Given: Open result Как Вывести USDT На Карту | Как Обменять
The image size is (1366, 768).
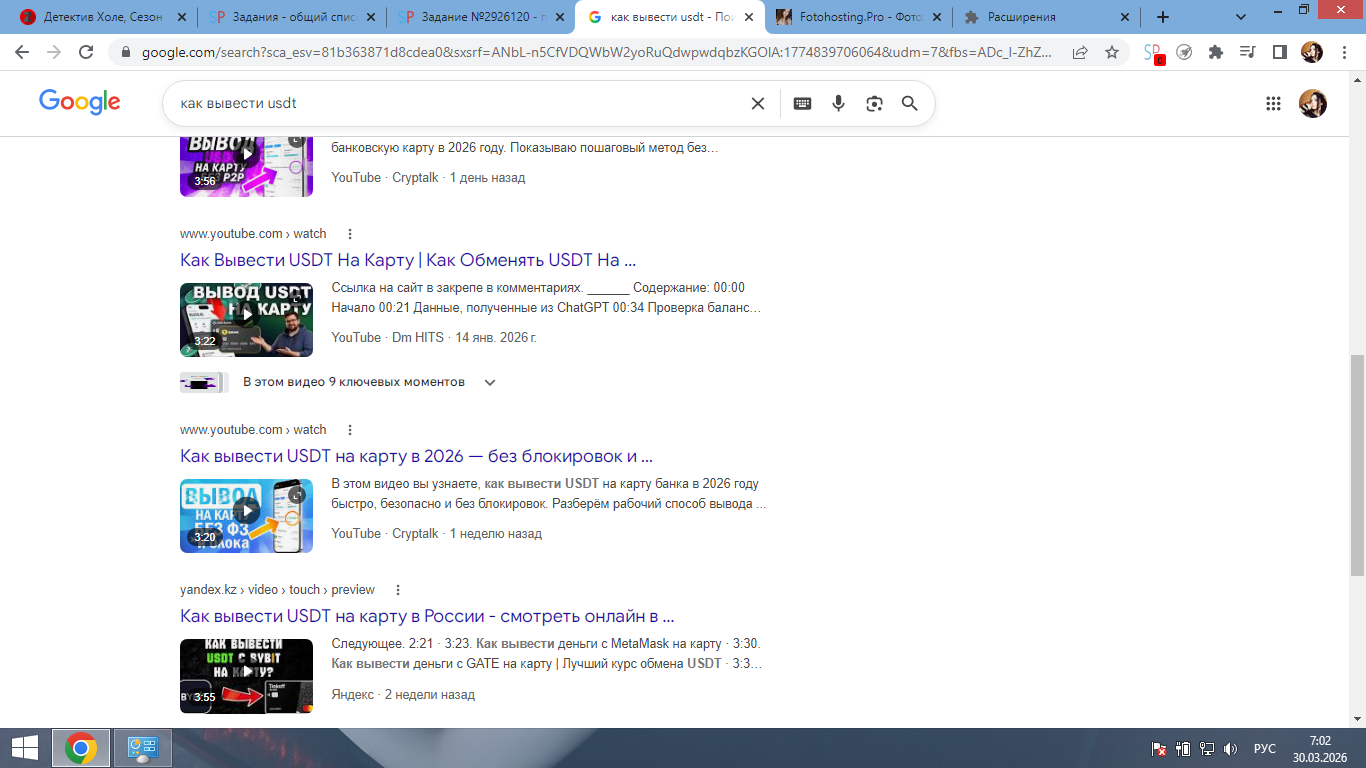Looking at the screenshot, I should pos(408,260).
